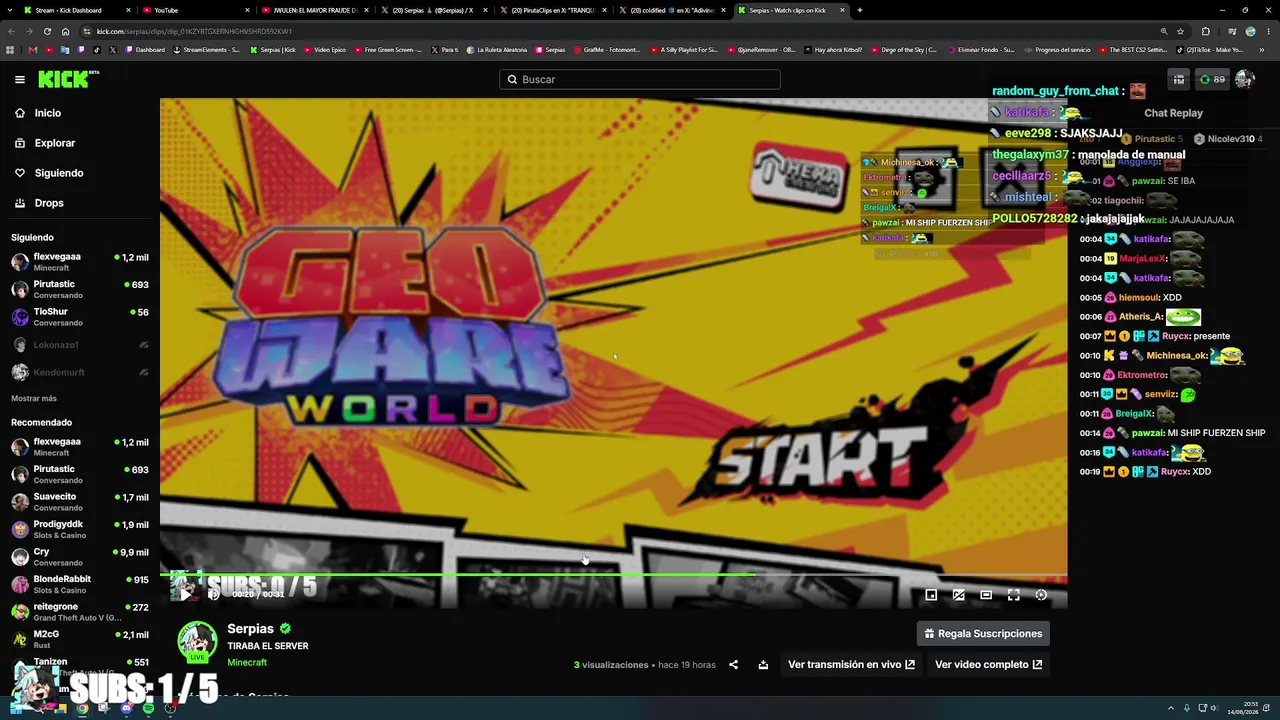Reload the page in the browser
This screenshot has width=1280, height=720.
(47, 31)
